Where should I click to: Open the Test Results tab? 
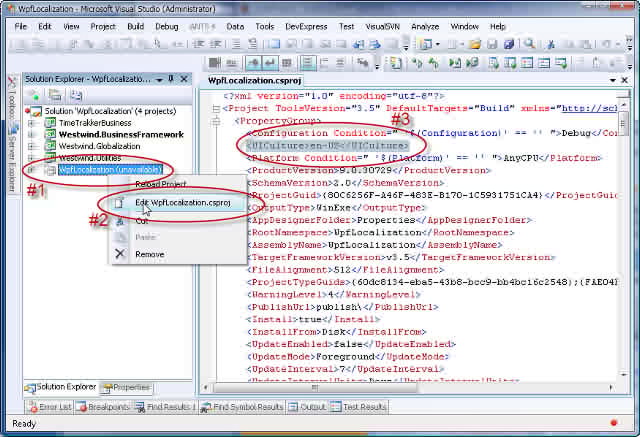(x=358, y=407)
